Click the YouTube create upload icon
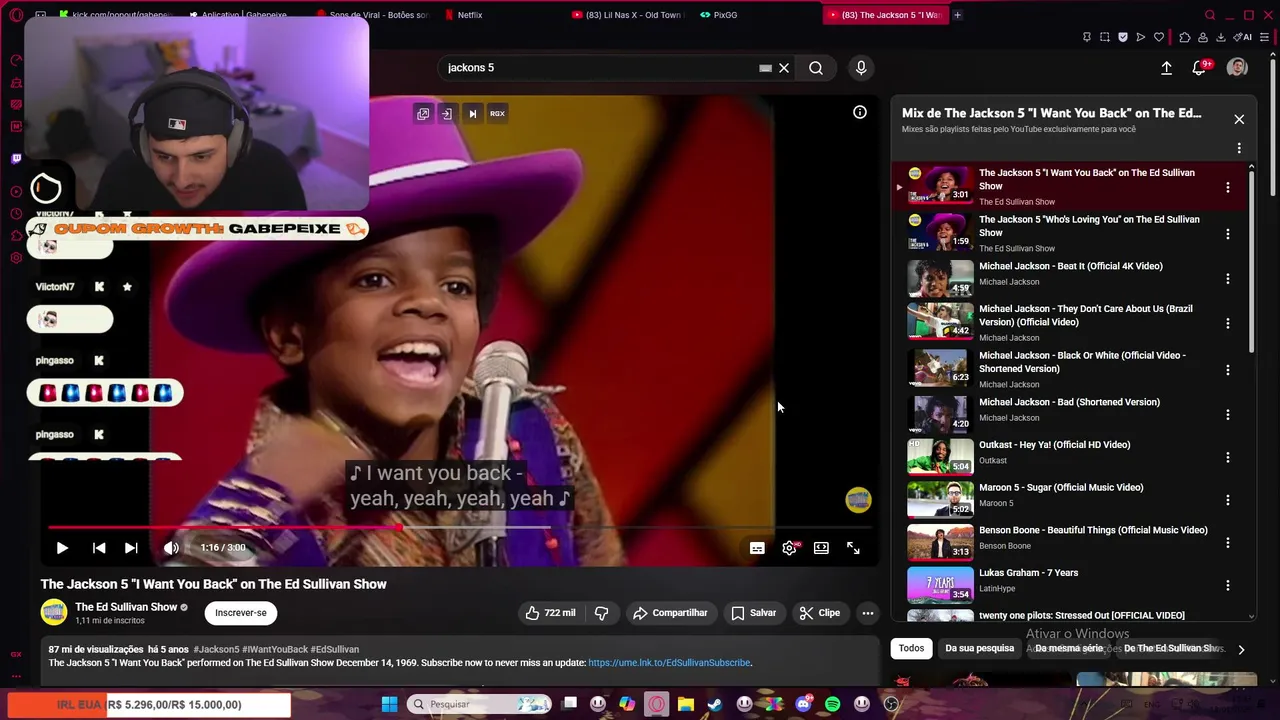This screenshot has height=720, width=1280. point(1166,68)
